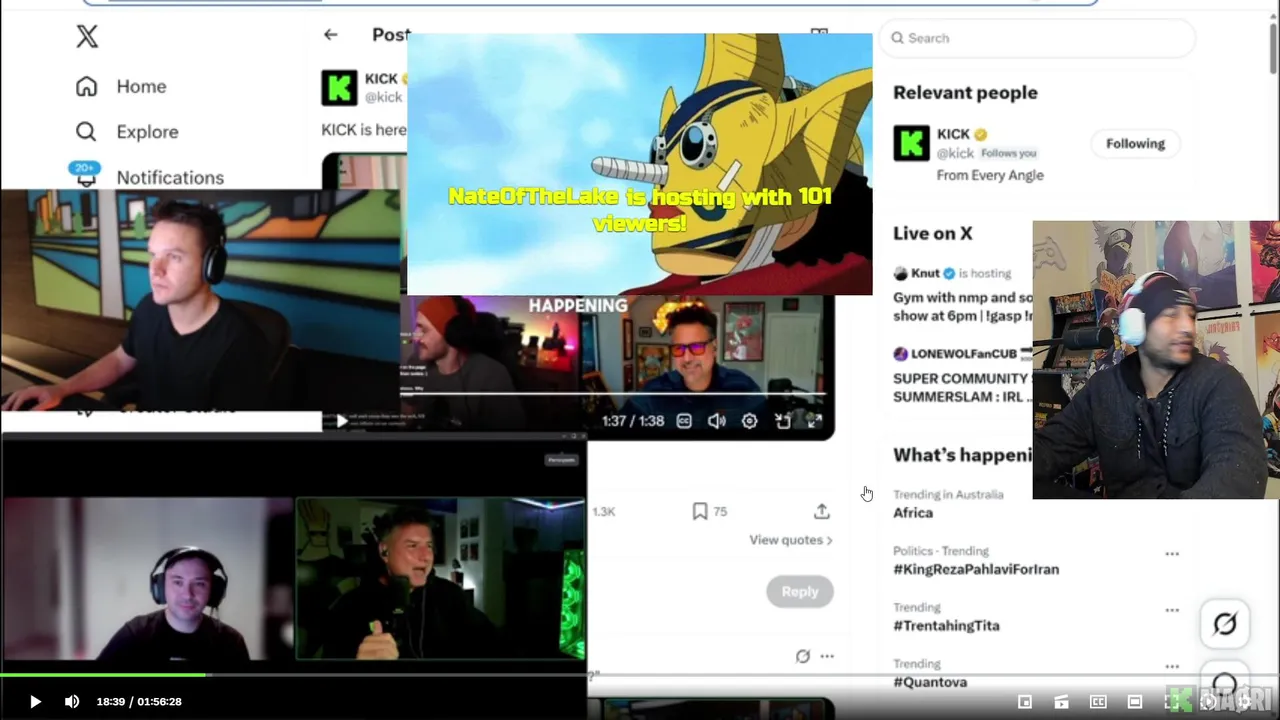Open the @kick handle under Relevant people
Viewport: 1280px width, 720px height.
(x=955, y=153)
